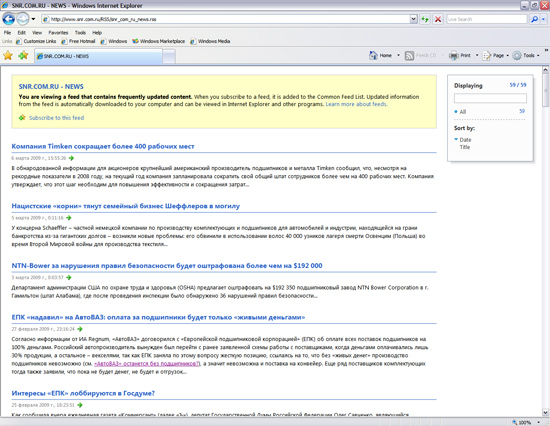
Task: Click the vertical scrollbar up arrow
Action: click(545, 70)
